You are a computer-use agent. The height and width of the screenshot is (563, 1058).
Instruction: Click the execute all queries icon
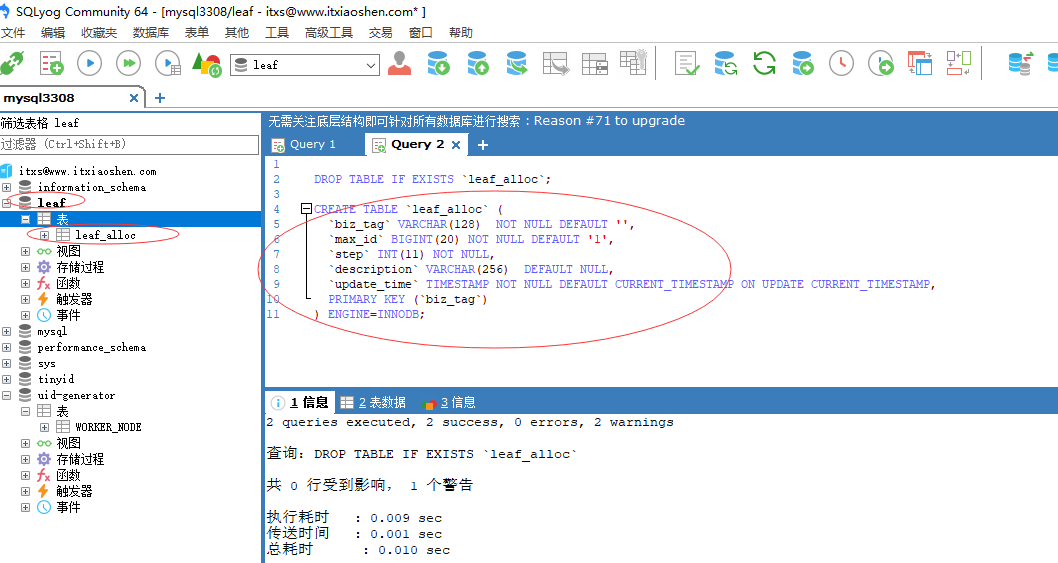pyautogui.click(x=128, y=63)
